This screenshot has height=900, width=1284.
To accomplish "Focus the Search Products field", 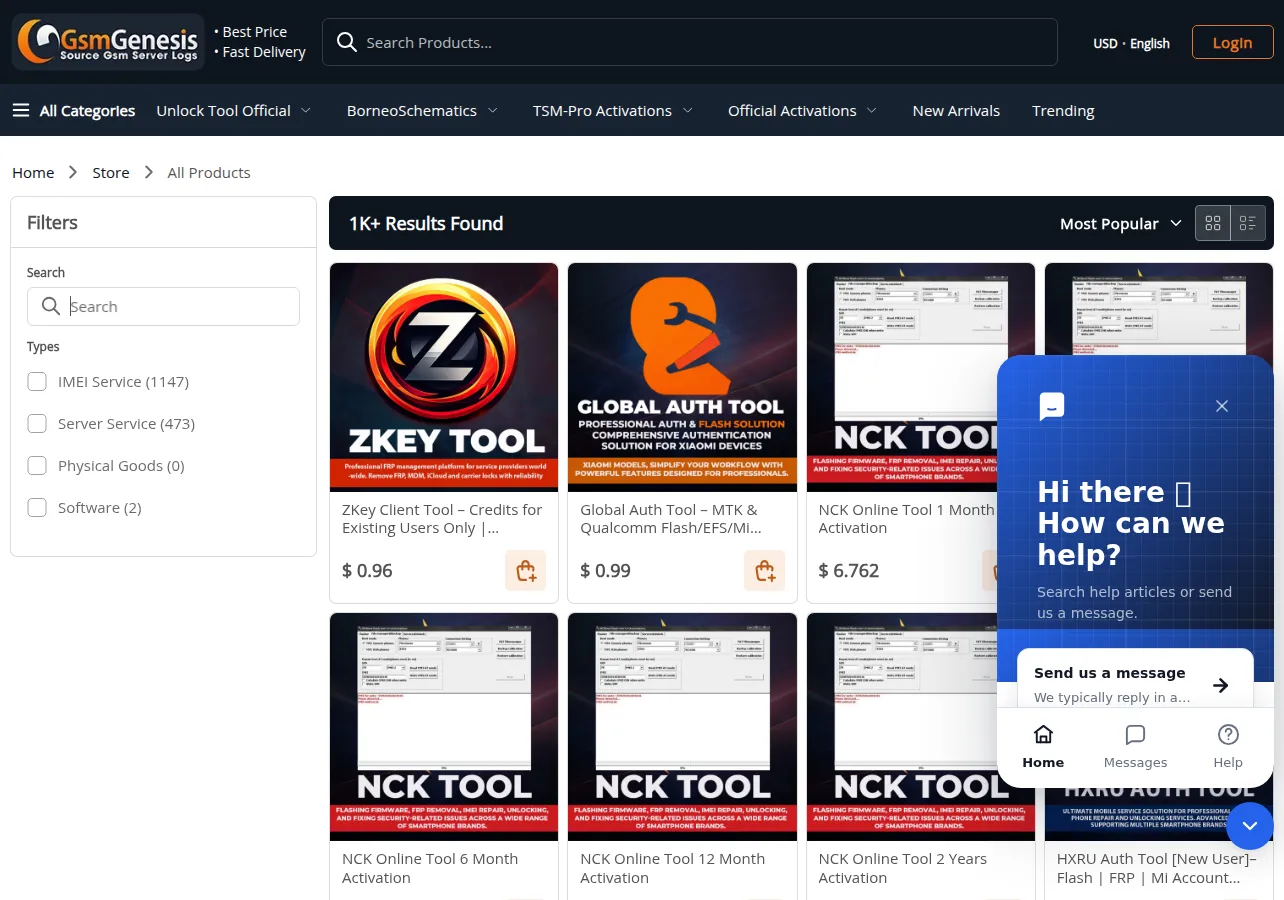I will [x=690, y=42].
